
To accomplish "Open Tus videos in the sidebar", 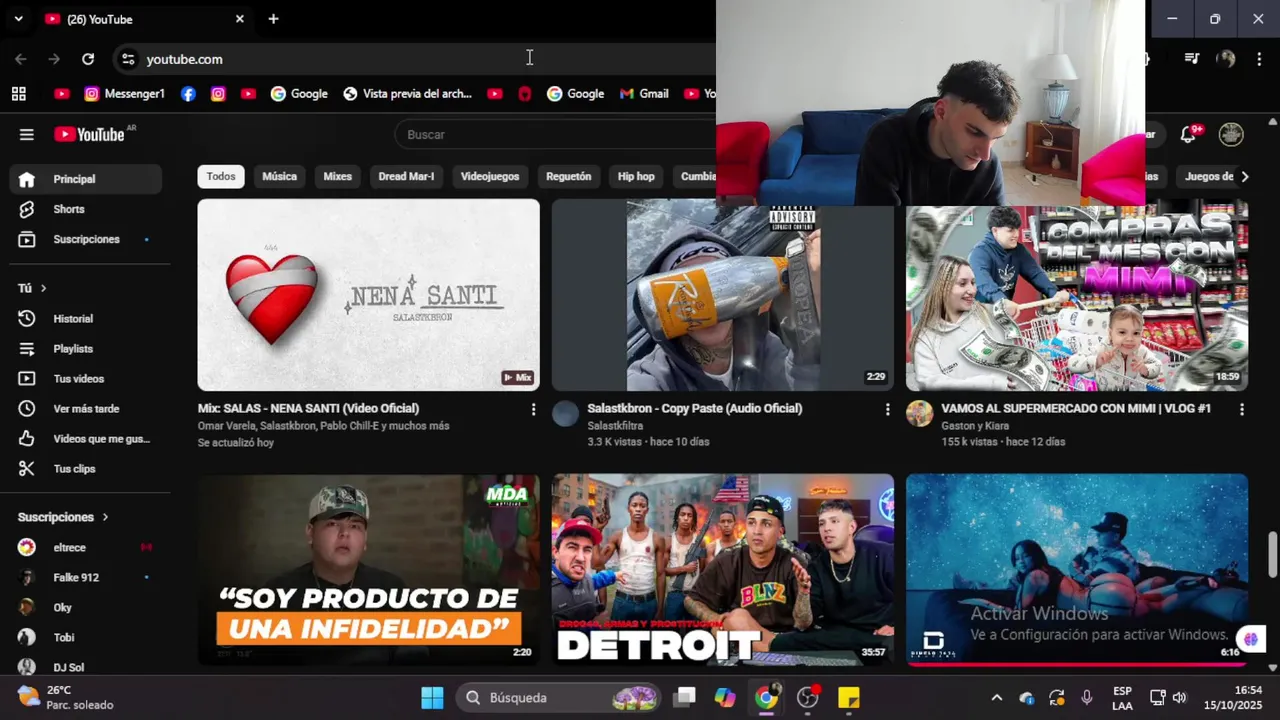I will (86, 379).
